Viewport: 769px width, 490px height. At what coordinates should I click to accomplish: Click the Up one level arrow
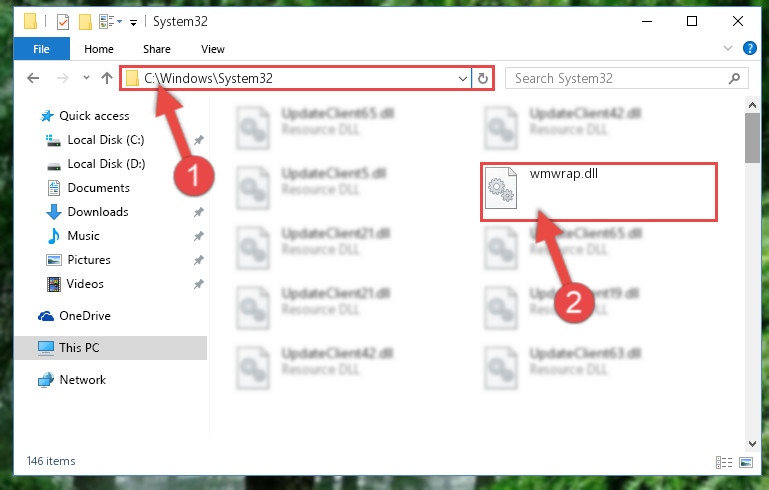point(106,78)
